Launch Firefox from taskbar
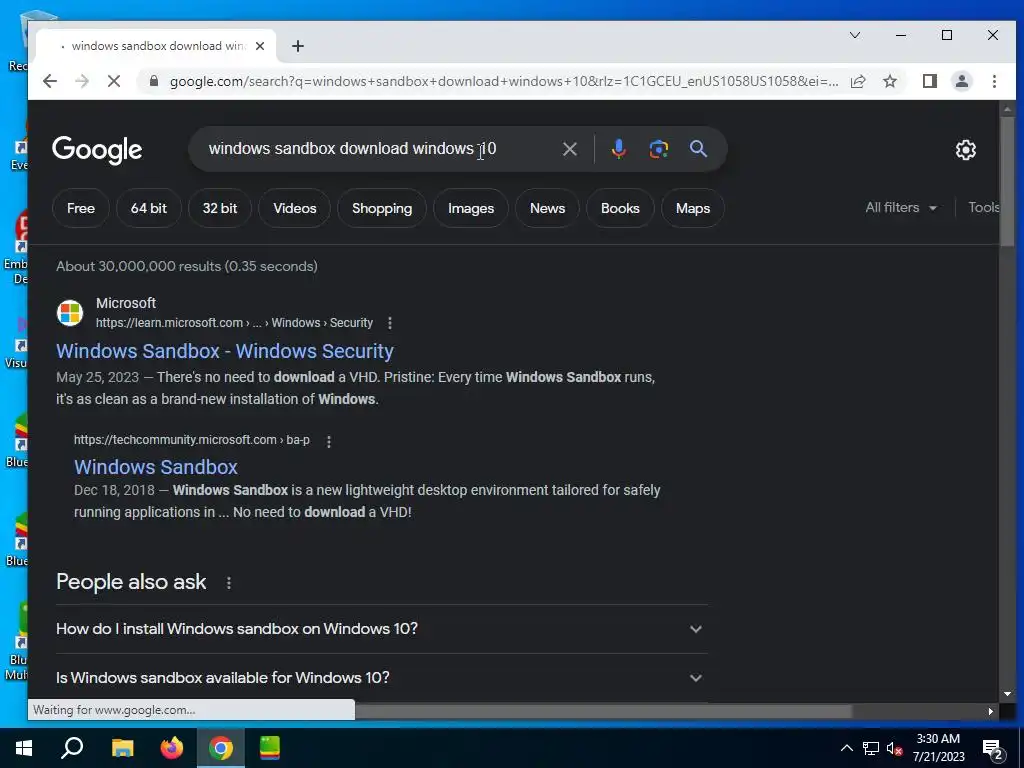 (x=172, y=748)
